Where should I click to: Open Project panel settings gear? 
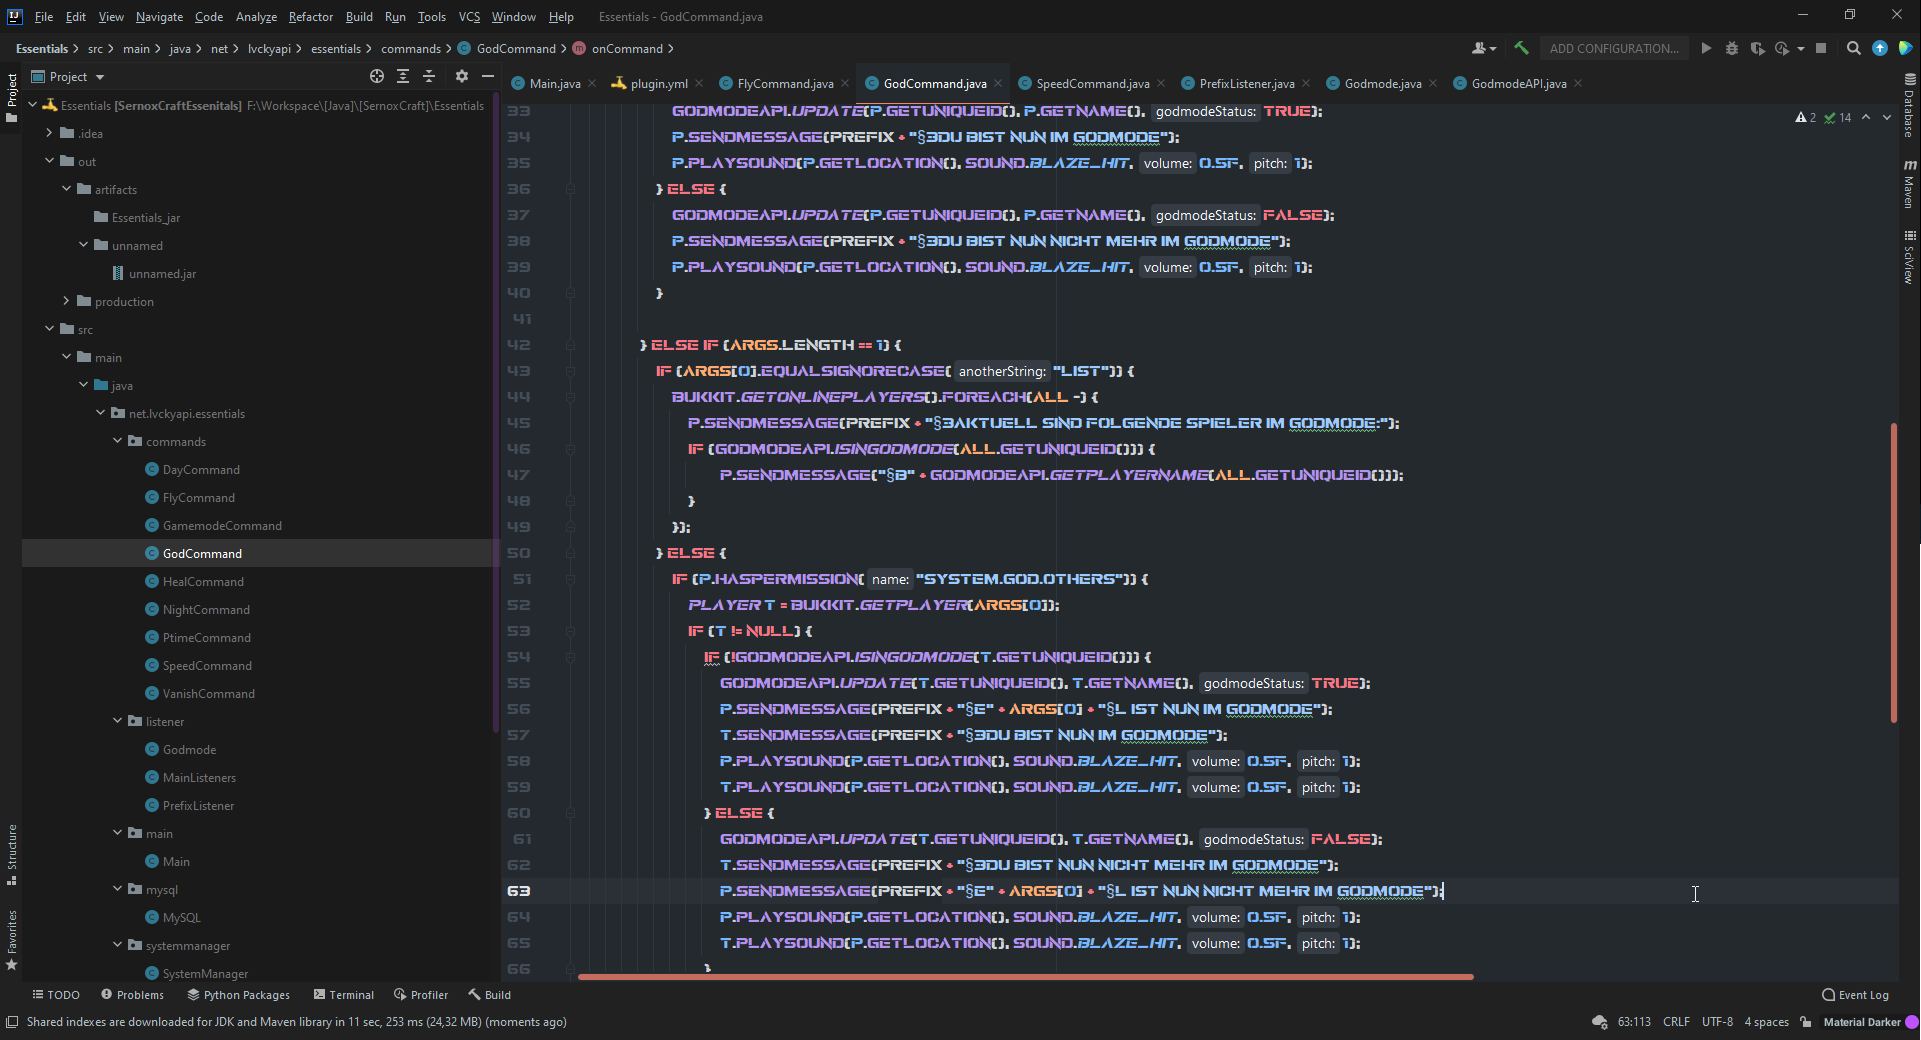pos(461,76)
